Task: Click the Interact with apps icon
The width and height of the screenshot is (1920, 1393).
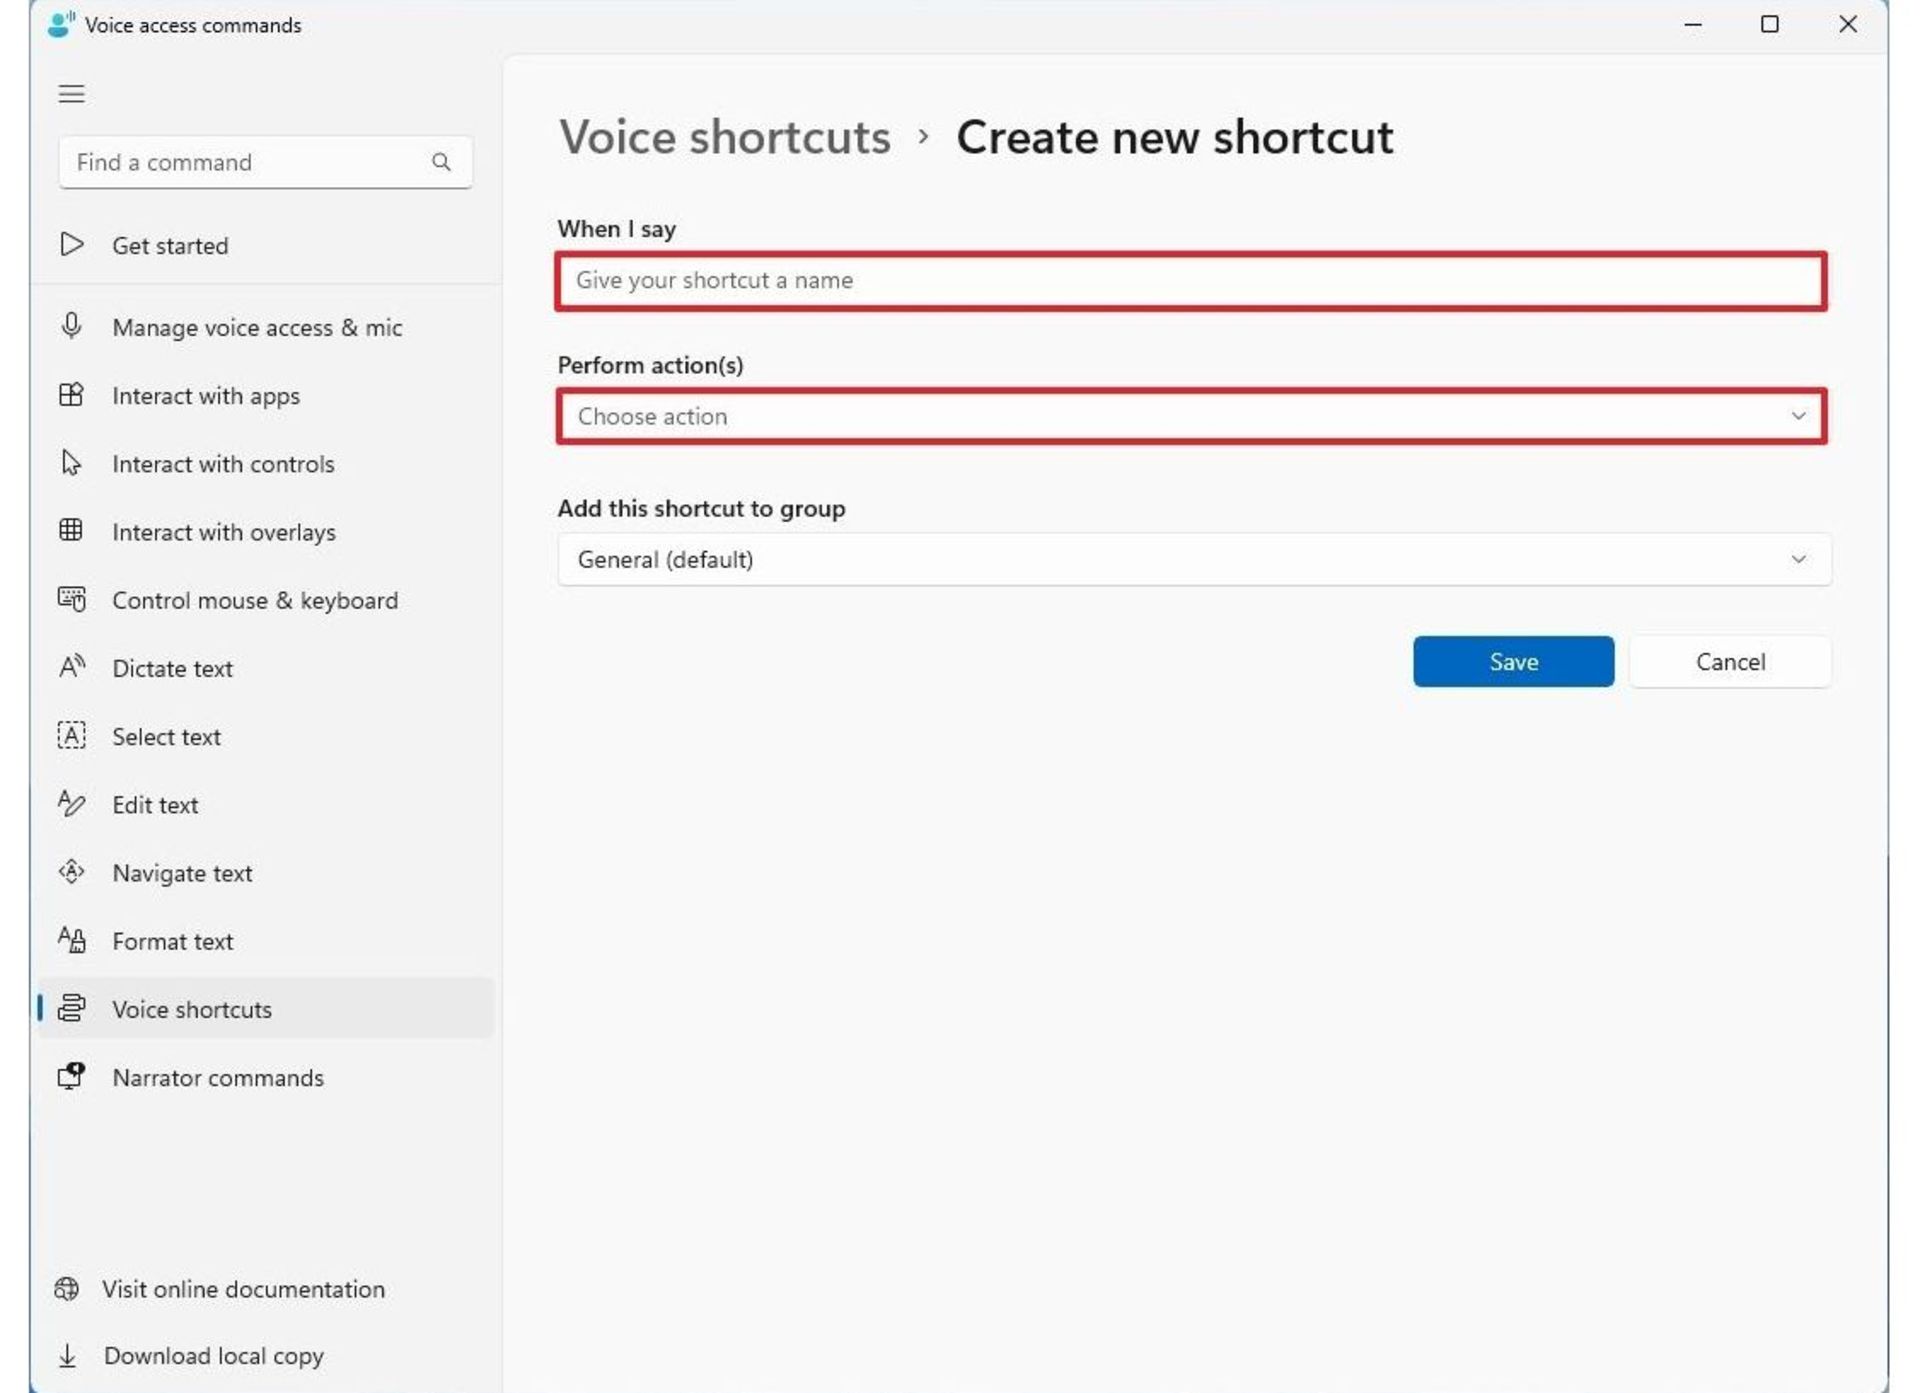Action: [x=71, y=395]
